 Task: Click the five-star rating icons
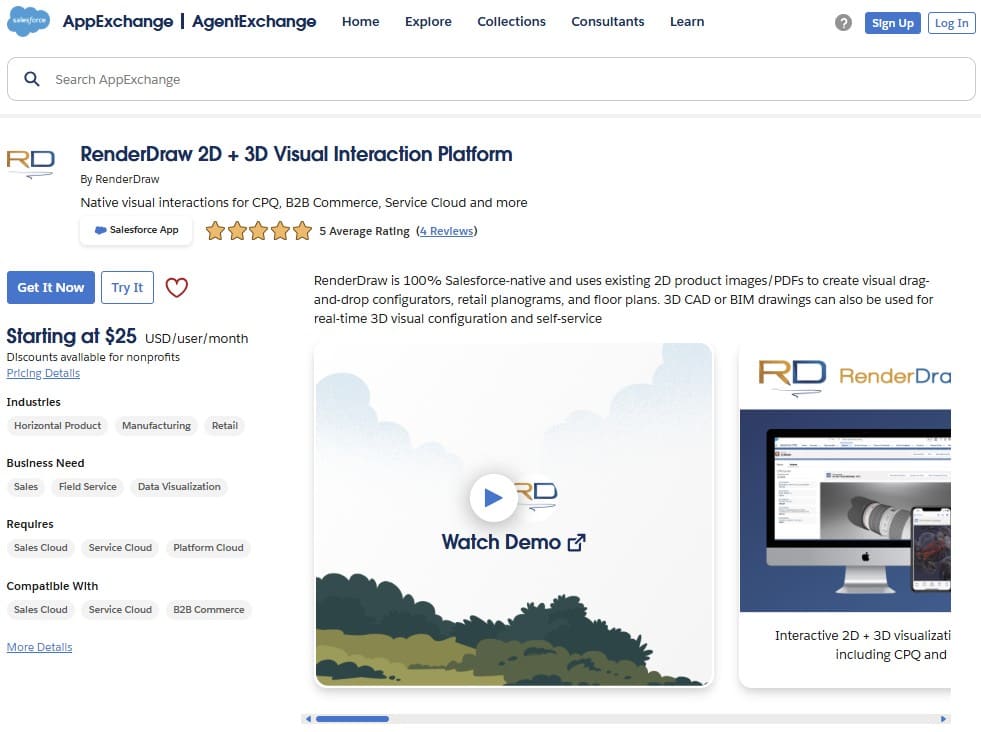(258, 231)
